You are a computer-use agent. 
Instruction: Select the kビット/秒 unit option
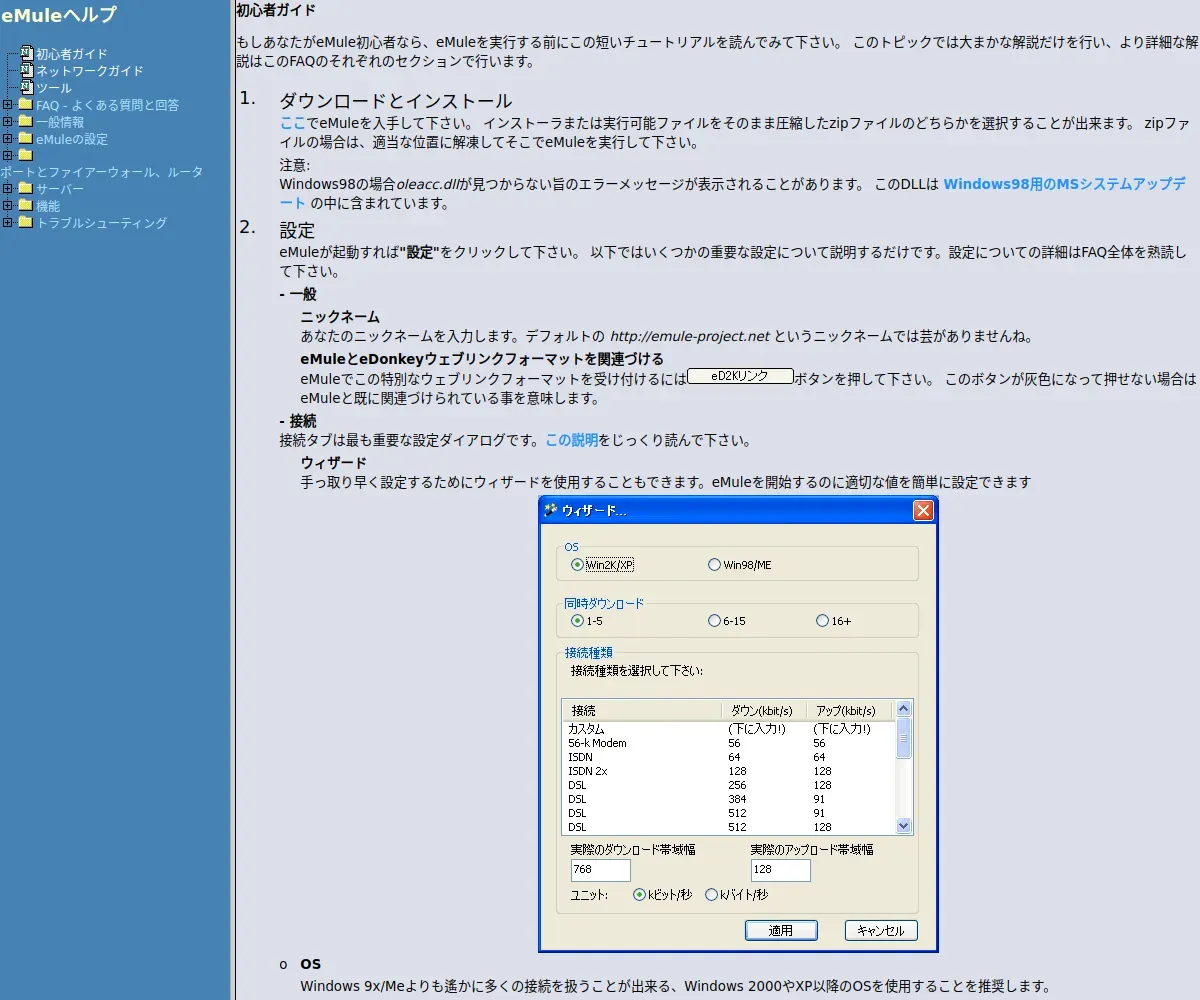(x=640, y=895)
